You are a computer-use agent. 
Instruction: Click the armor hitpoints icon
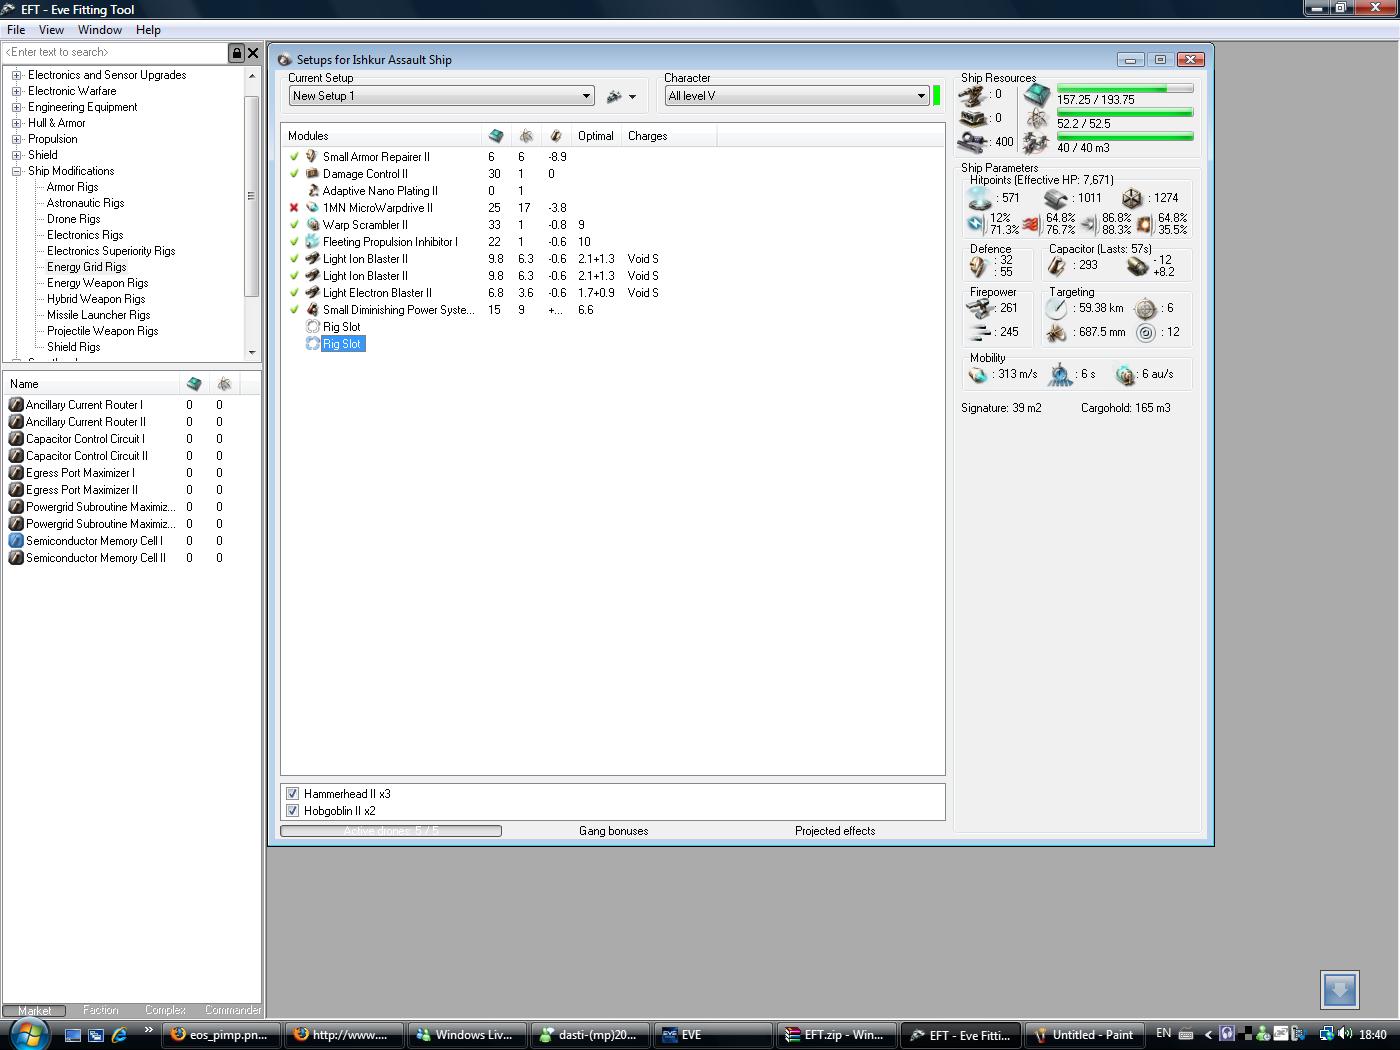pyautogui.click(x=1056, y=198)
